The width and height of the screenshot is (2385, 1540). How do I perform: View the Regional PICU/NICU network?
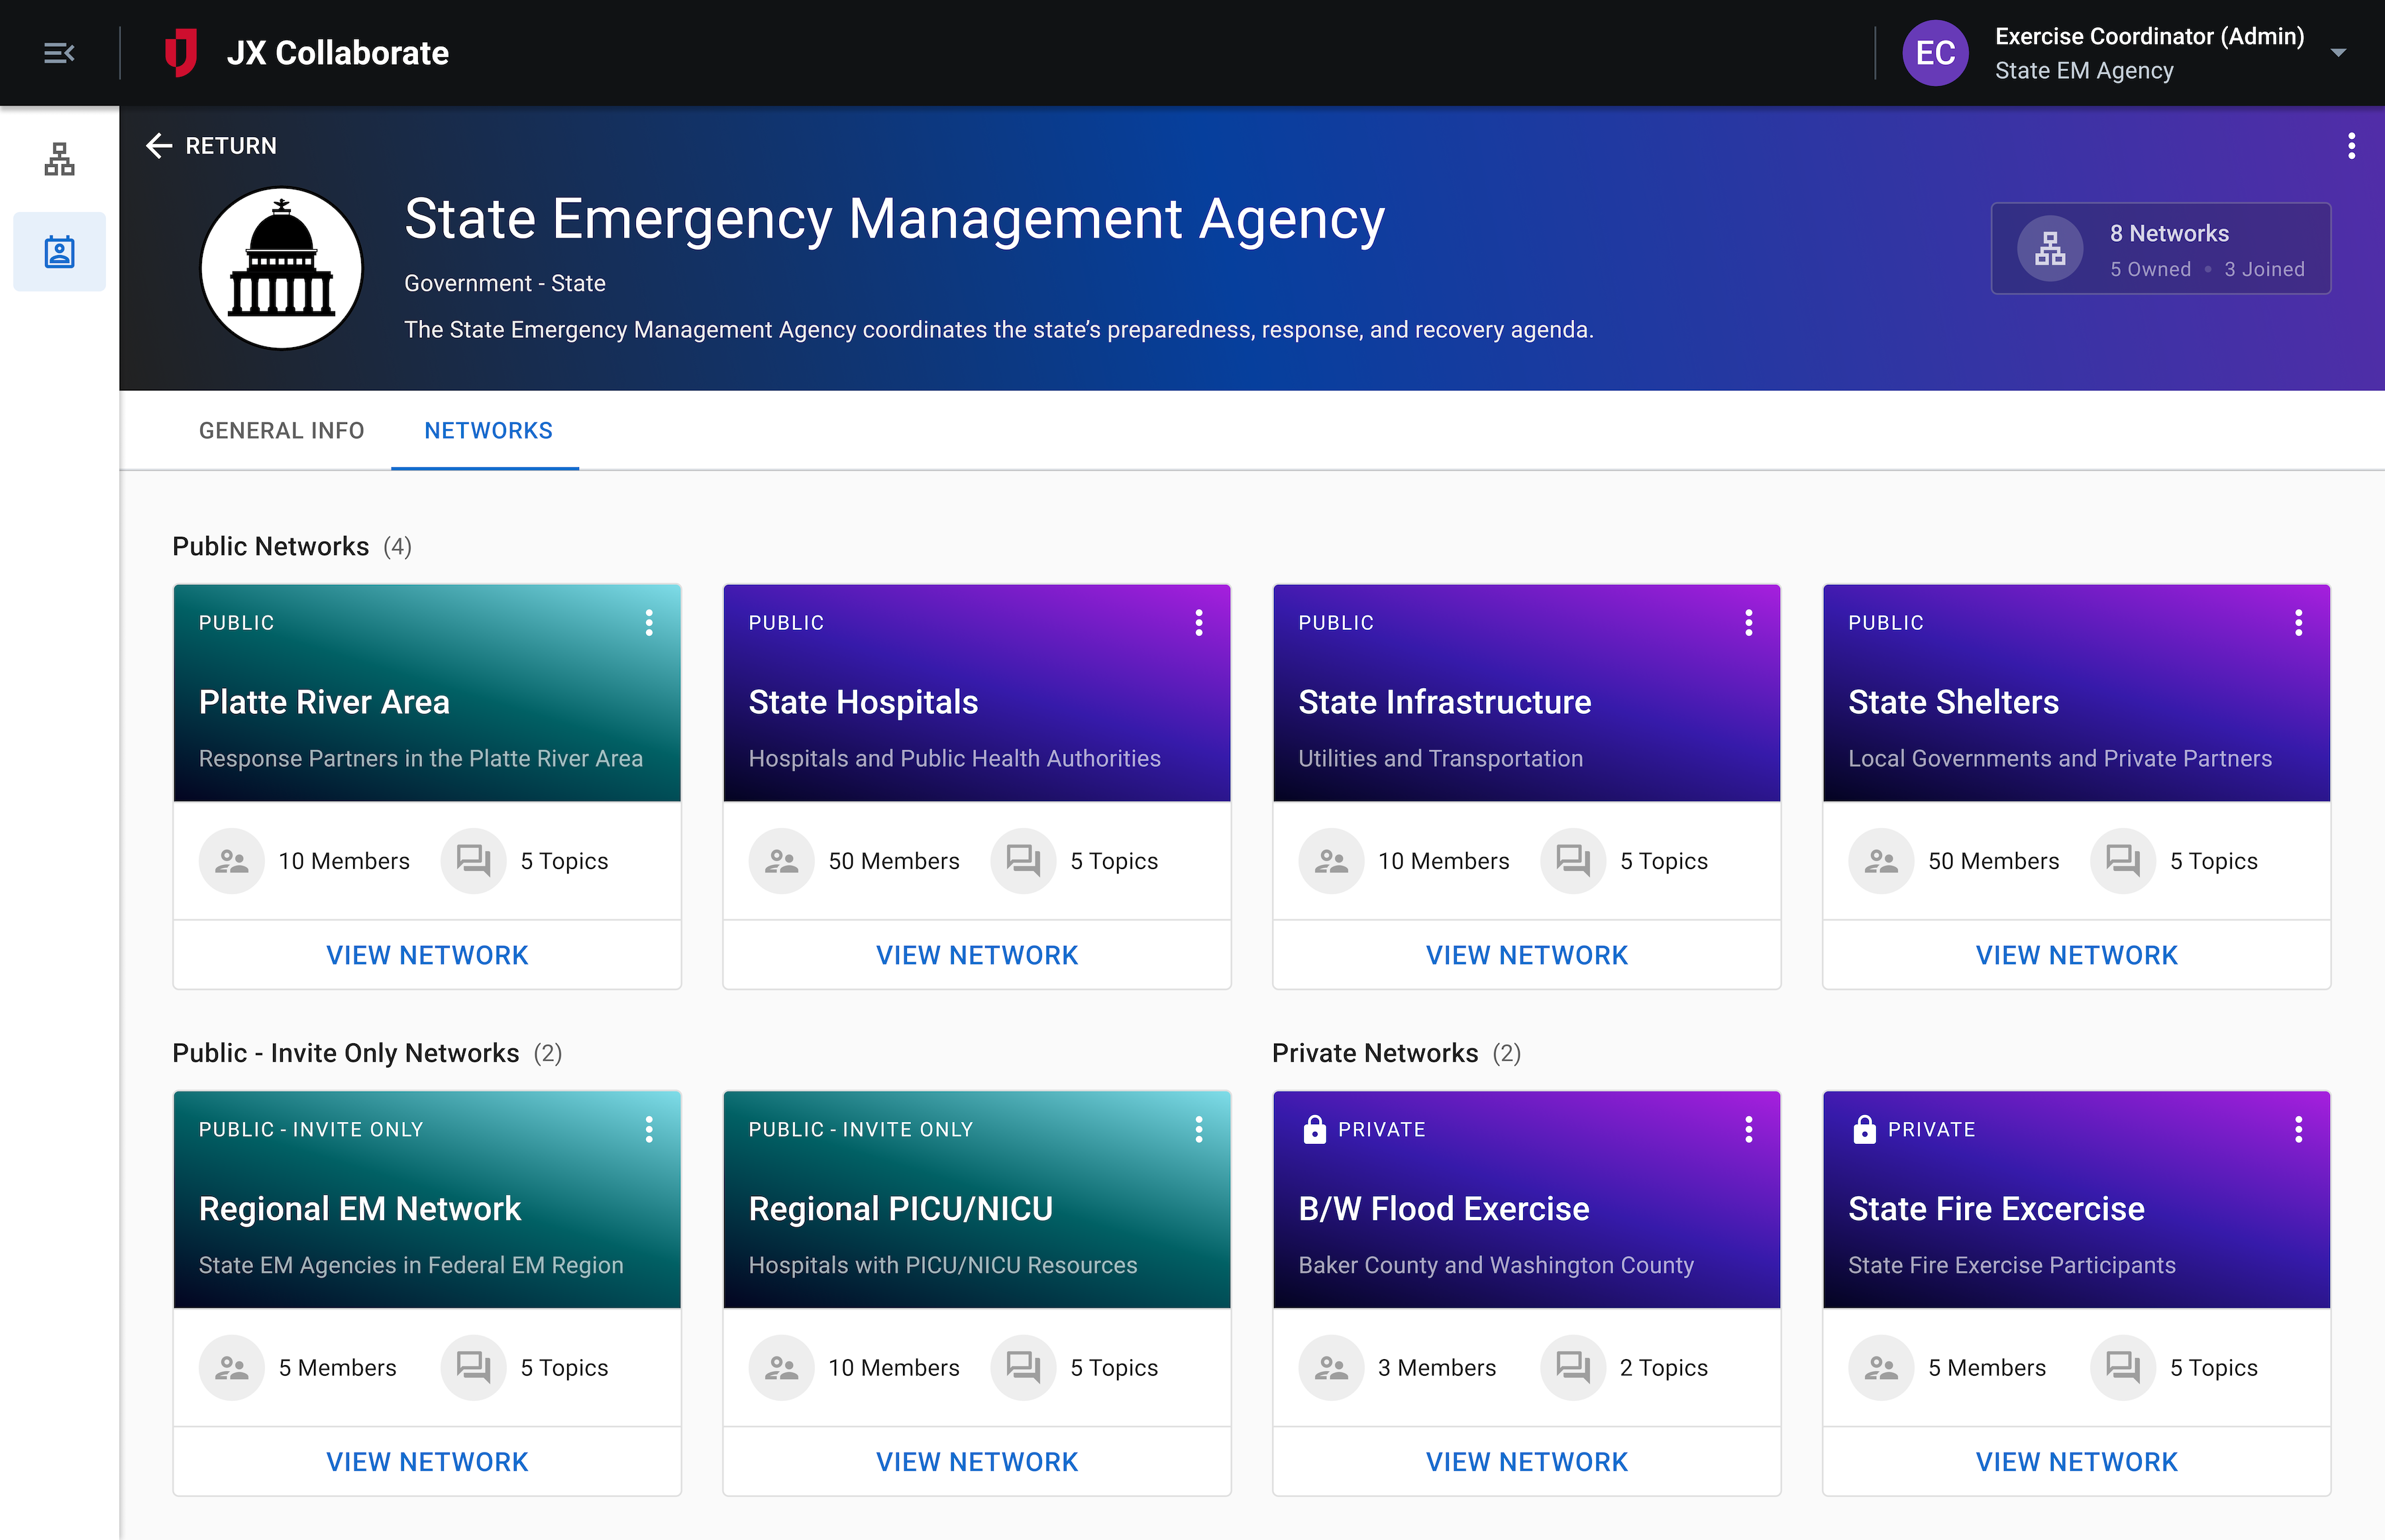pos(977,1462)
